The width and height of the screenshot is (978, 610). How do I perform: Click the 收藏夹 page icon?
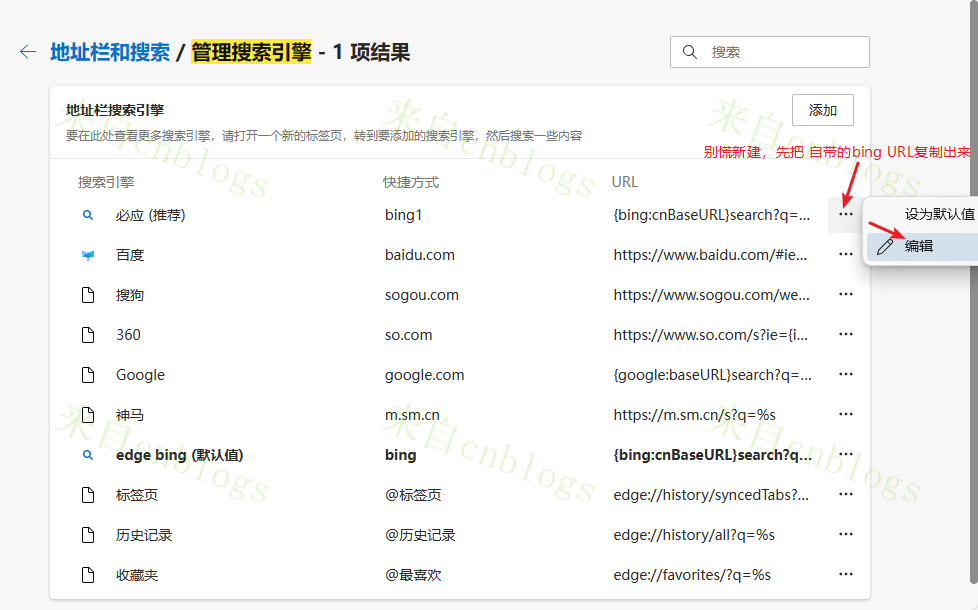(87, 574)
